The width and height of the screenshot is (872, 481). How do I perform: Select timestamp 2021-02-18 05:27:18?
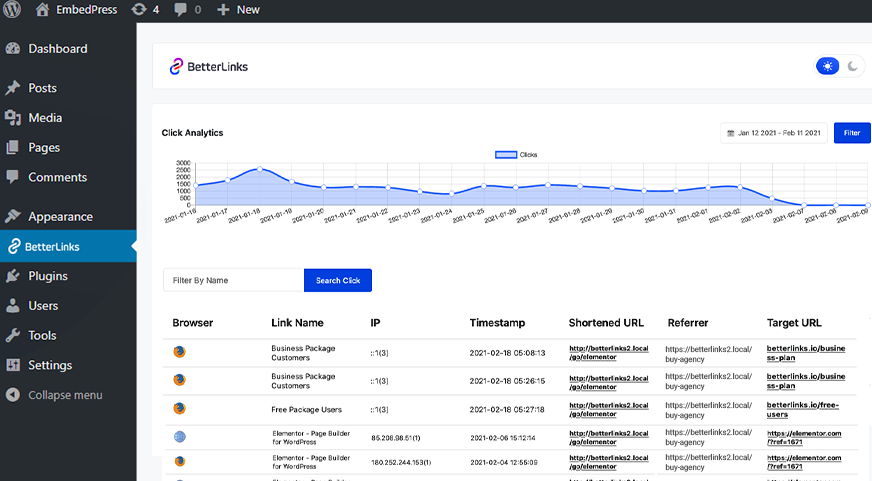[507, 409]
